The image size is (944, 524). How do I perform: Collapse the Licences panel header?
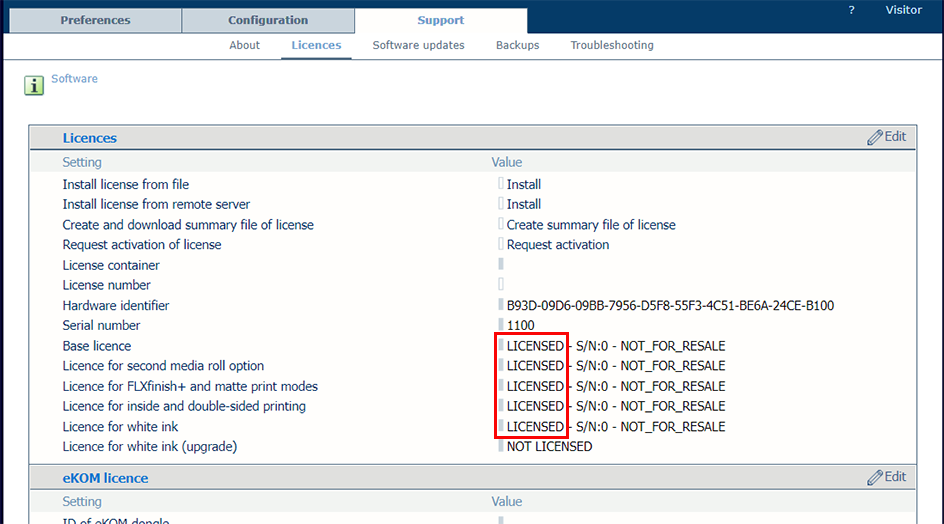(x=90, y=138)
